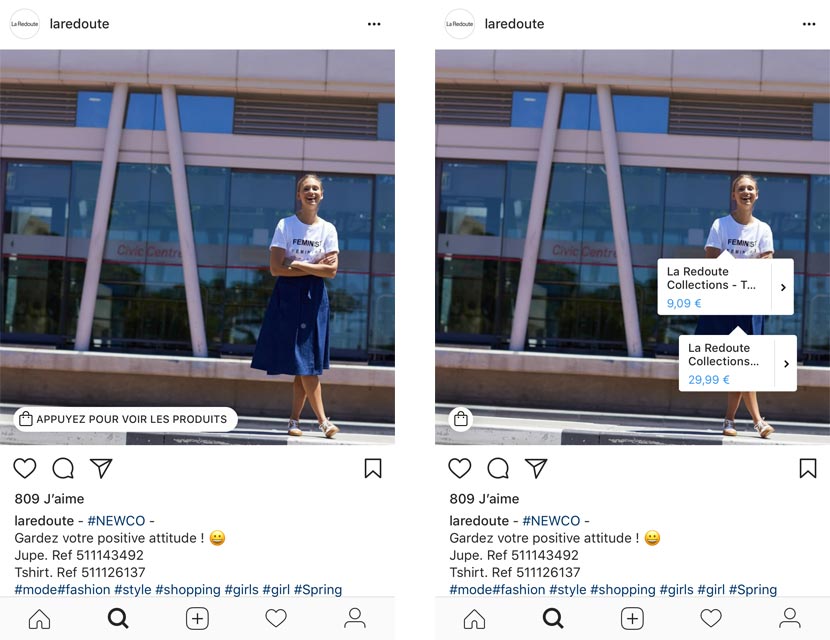The height and width of the screenshot is (640, 830).
Task: Open activity heart tab on right screen
Action: coord(711,618)
